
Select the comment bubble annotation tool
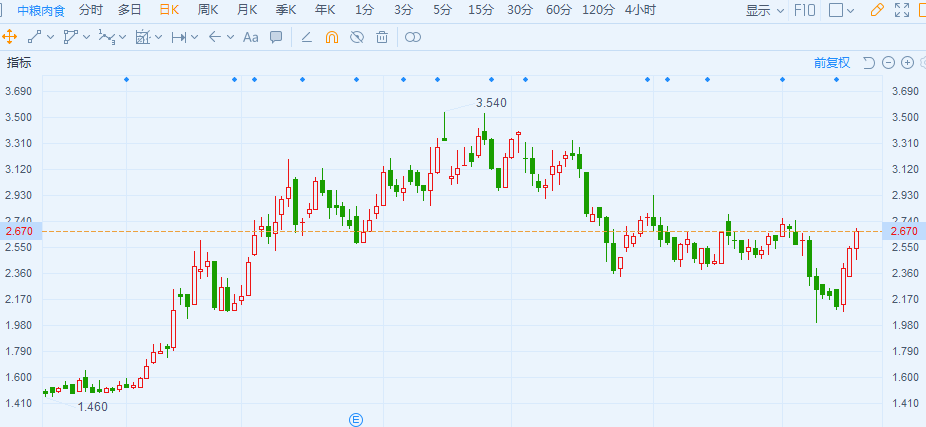[276, 37]
